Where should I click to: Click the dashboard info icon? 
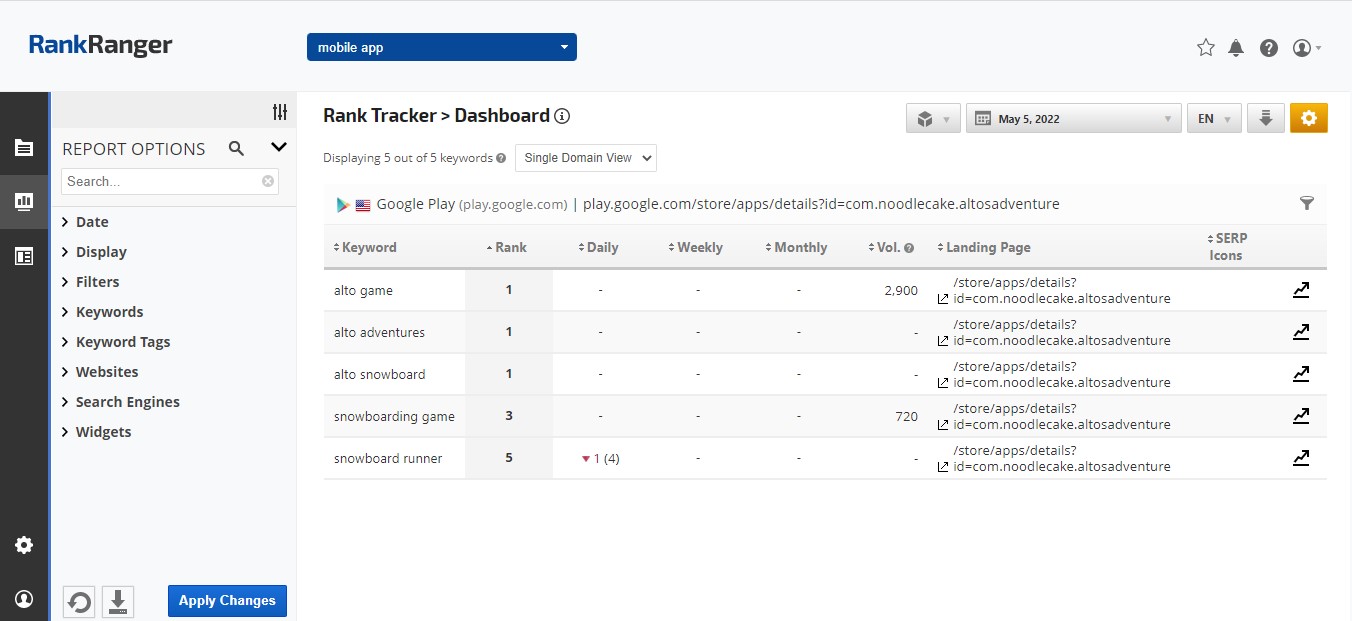click(562, 116)
